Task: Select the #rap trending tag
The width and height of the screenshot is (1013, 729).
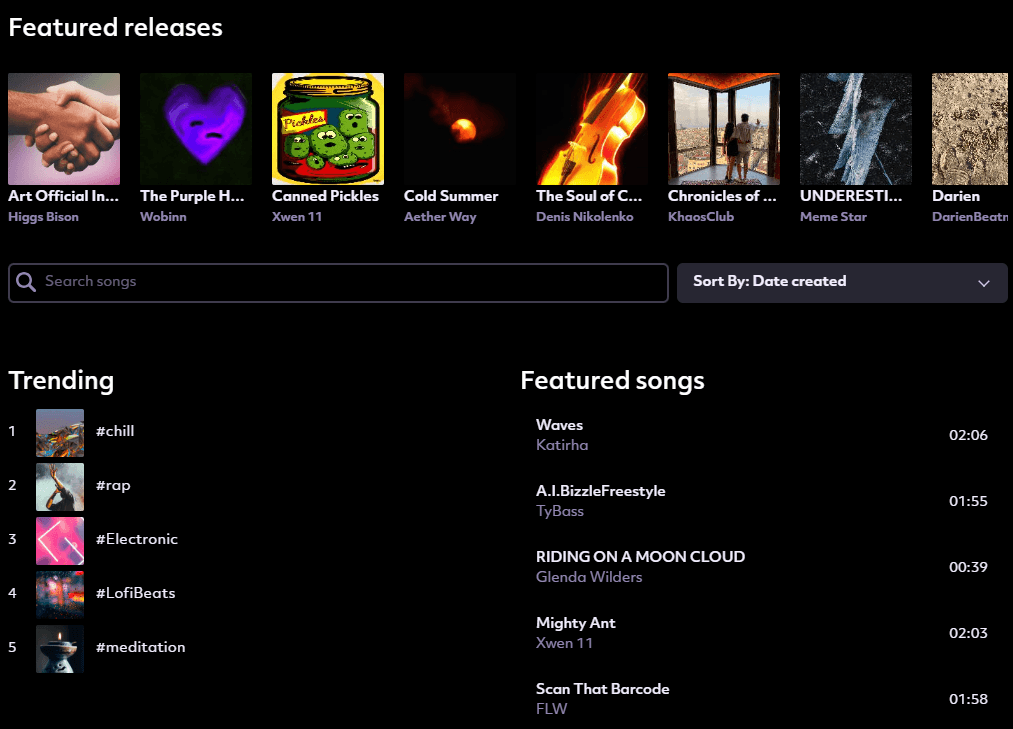Action: point(113,485)
